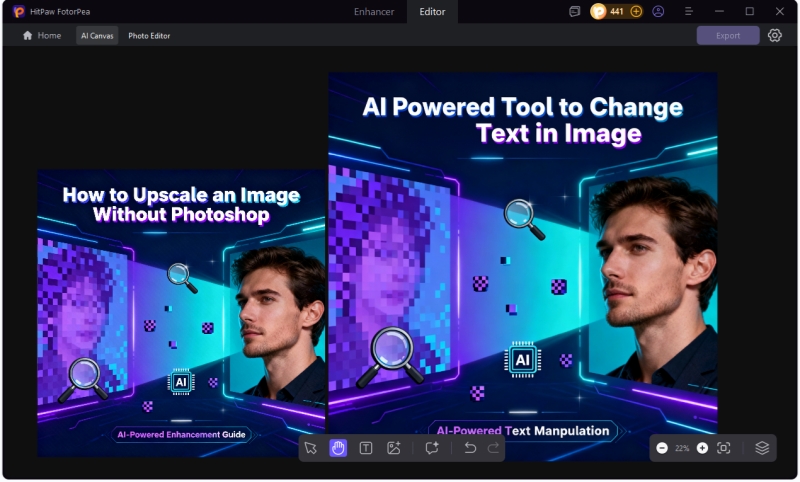The height and width of the screenshot is (482, 800).
Task: Maximize the HitPaw FotorPea window
Action: [749, 11]
